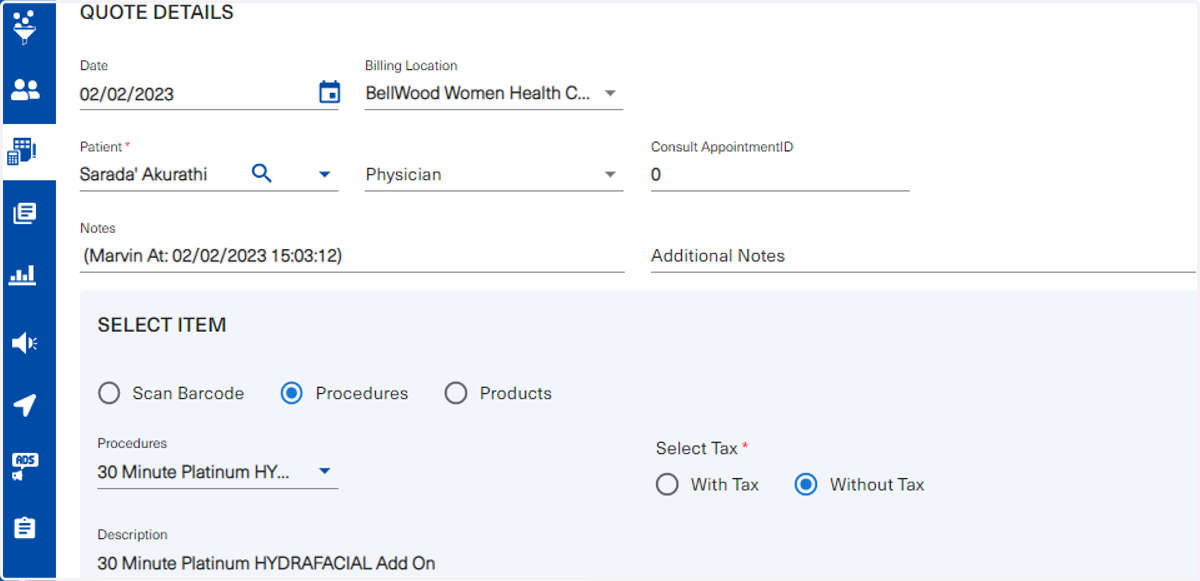Open the send paper-plane sidebar icon
1200x581 pixels.
pyautogui.click(x=25, y=405)
